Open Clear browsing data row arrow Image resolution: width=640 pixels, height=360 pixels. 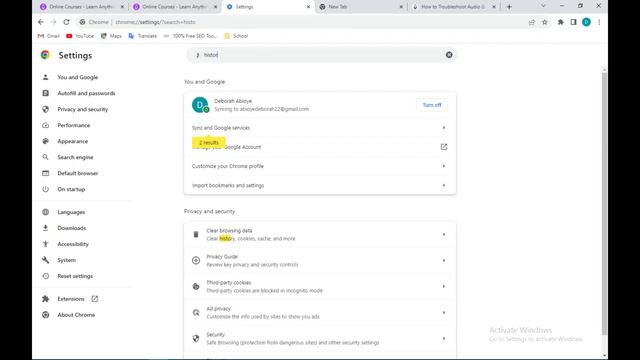coord(444,235)
